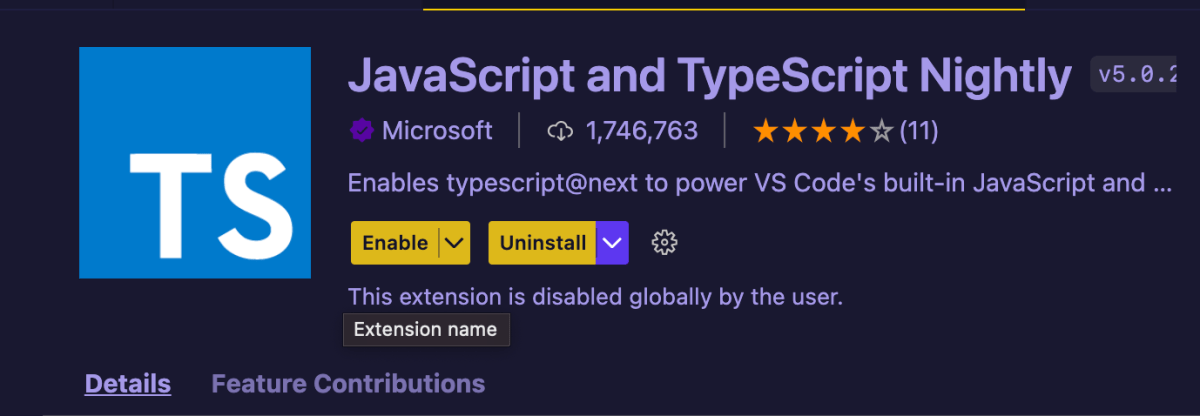Click the Microsoft publisher link

click(x=437, y=131)
